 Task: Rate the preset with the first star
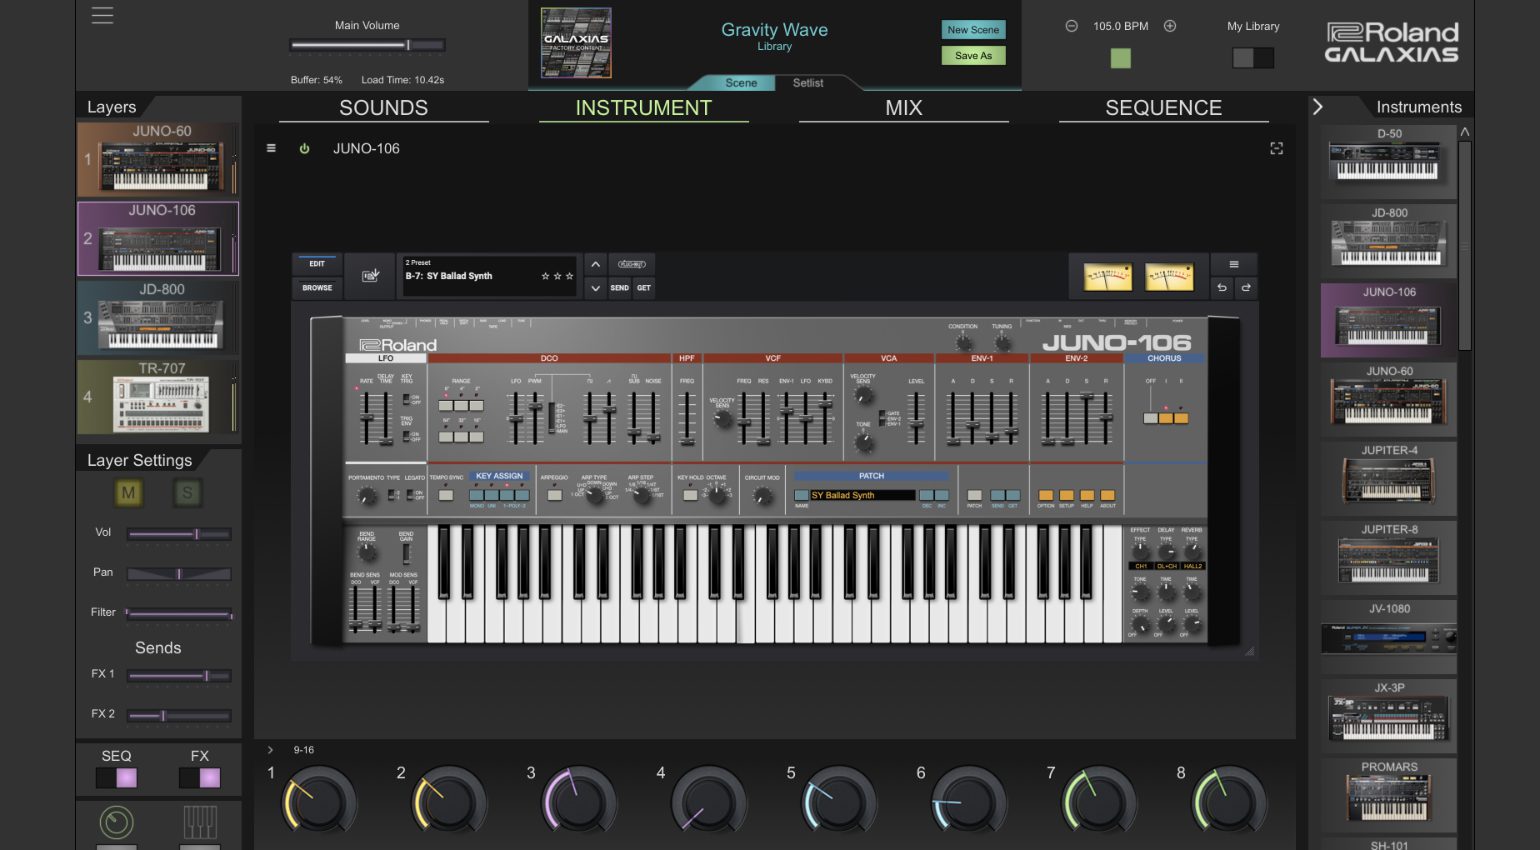[545, 276]
